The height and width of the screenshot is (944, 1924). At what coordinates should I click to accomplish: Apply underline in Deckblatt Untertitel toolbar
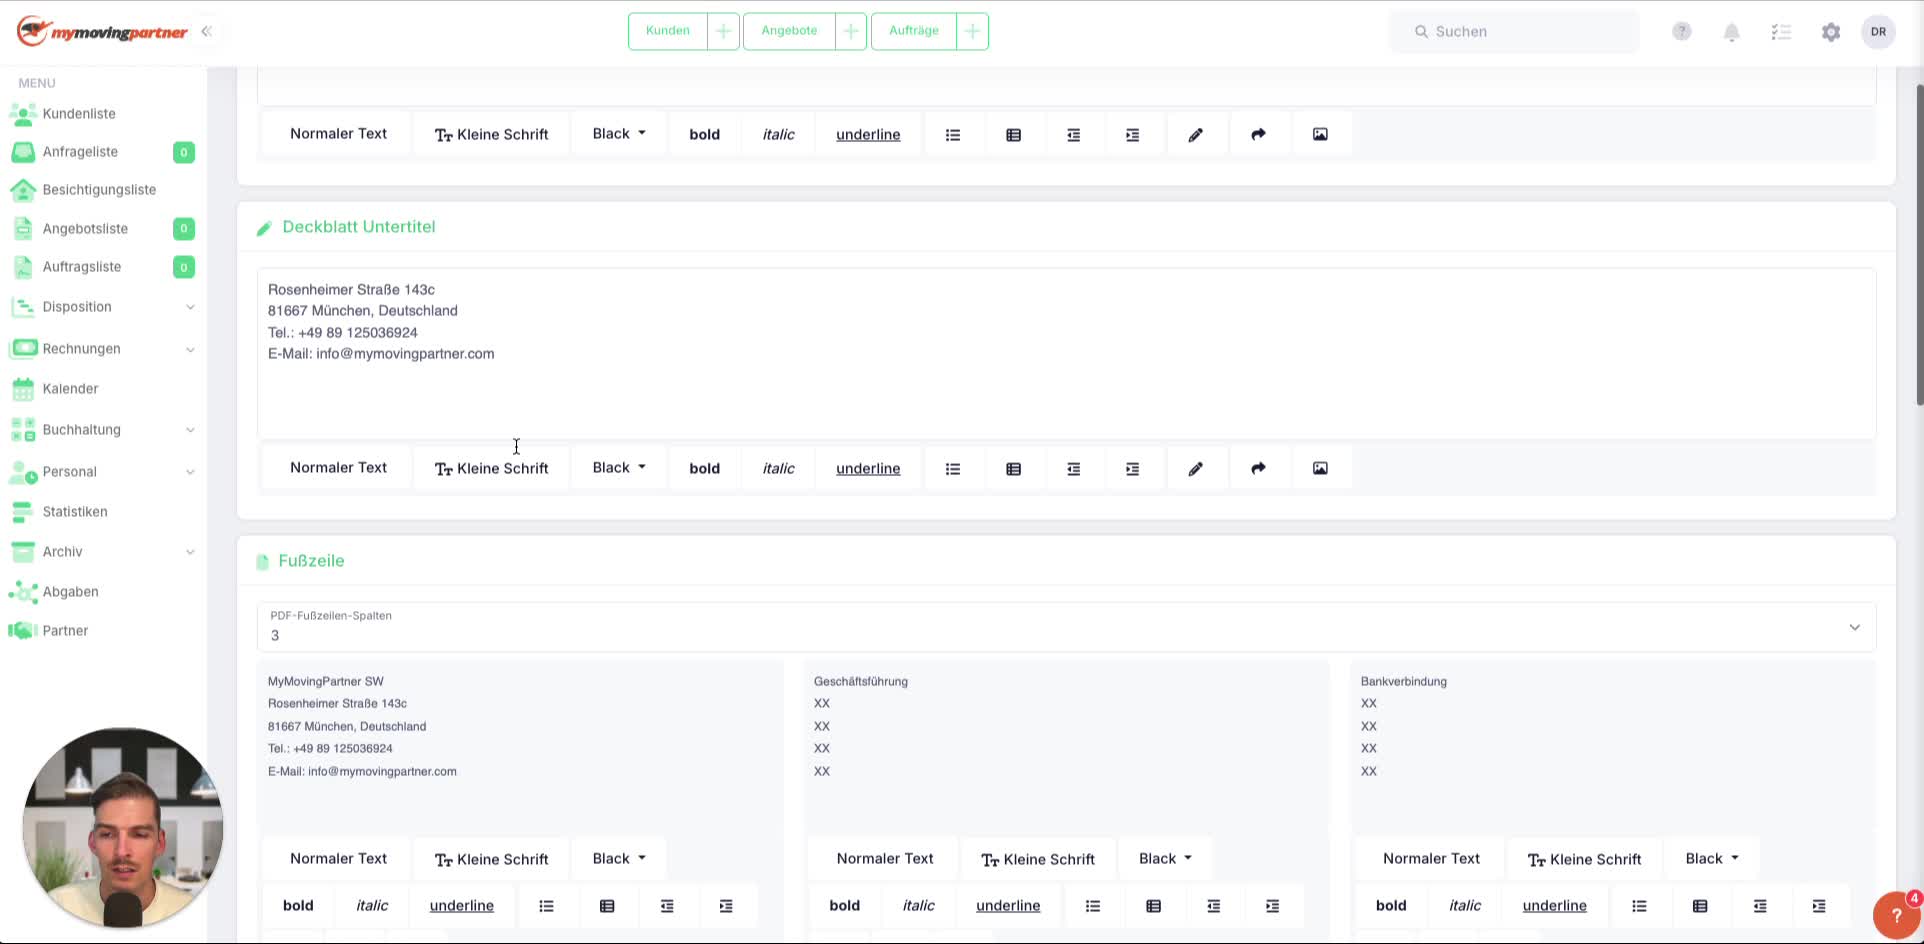click(x=868, y=468)
